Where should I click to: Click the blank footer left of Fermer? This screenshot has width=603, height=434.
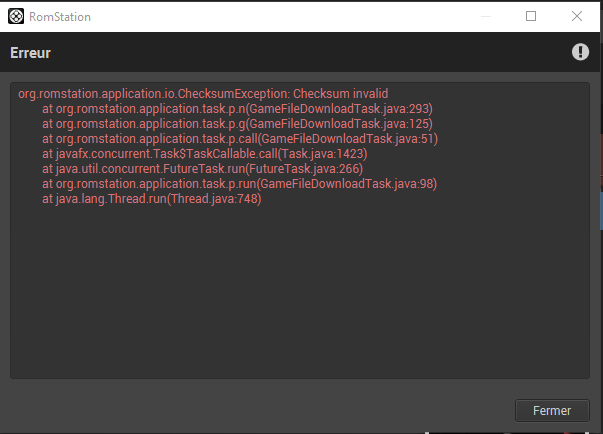250,410
